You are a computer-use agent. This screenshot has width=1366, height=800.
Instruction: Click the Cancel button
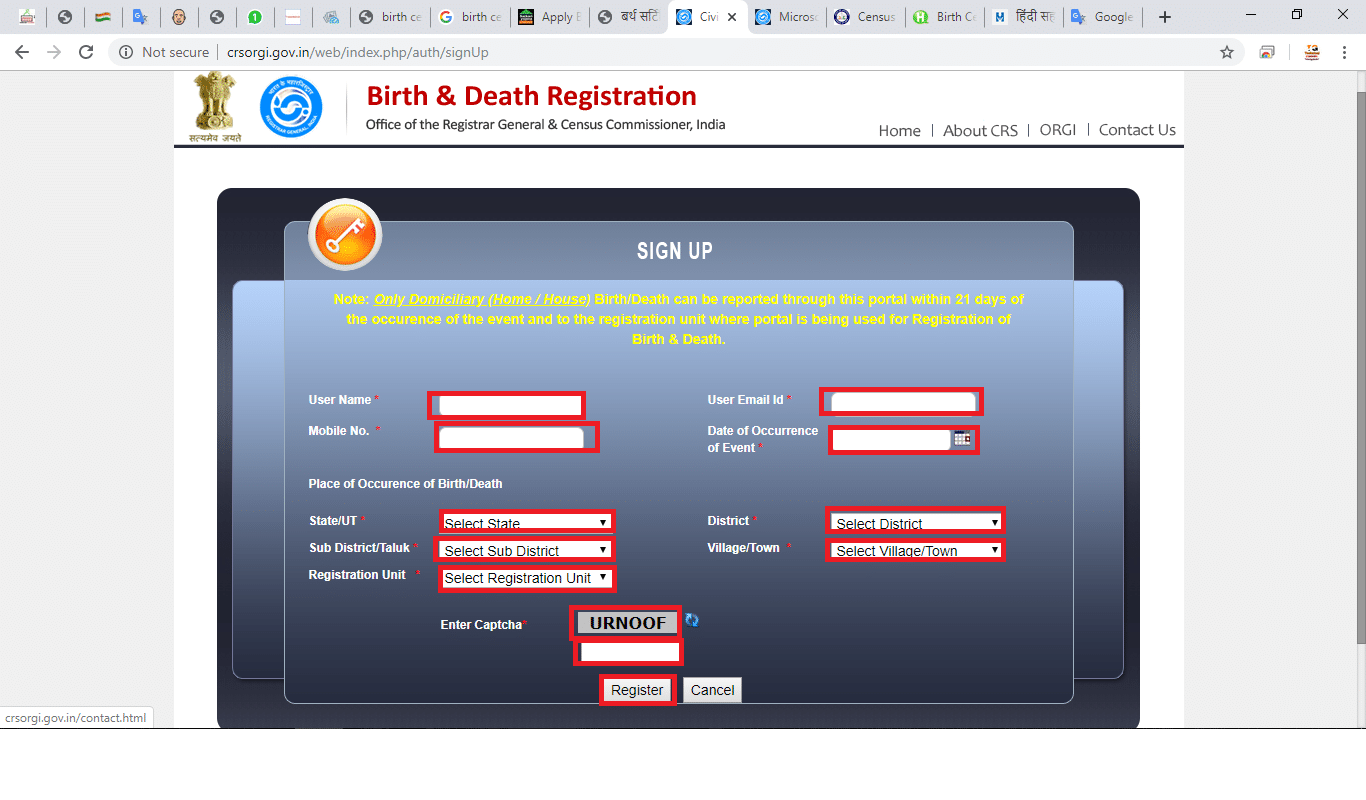coord(713,690)
